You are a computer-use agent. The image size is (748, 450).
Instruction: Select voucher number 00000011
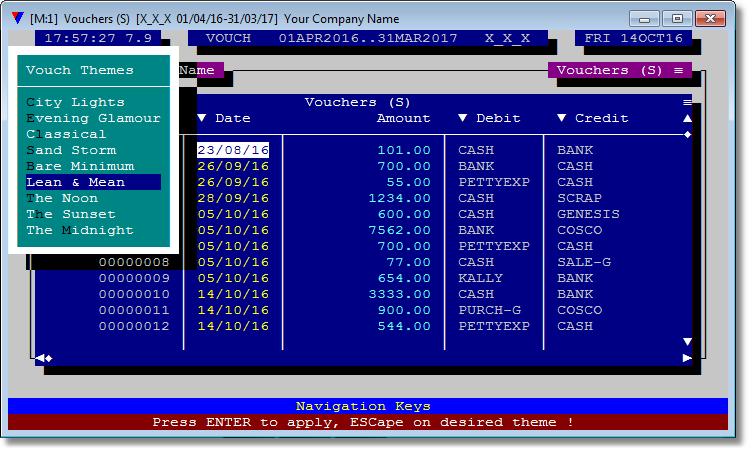tap(134, 310)
